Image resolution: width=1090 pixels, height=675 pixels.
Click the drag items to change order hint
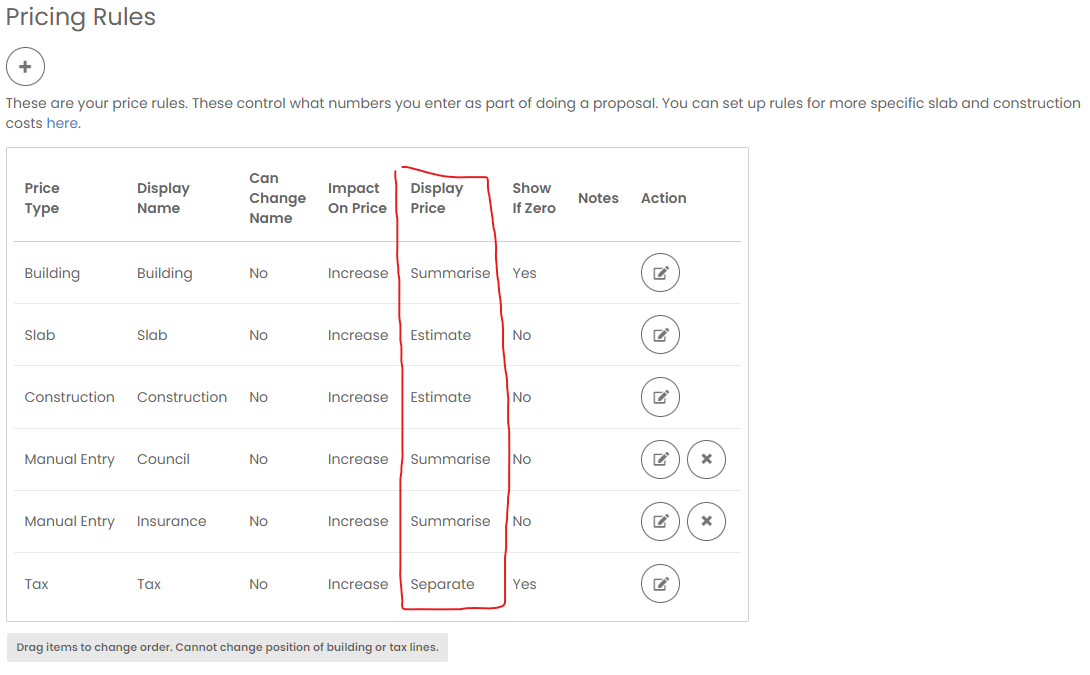tap(227, 647)
